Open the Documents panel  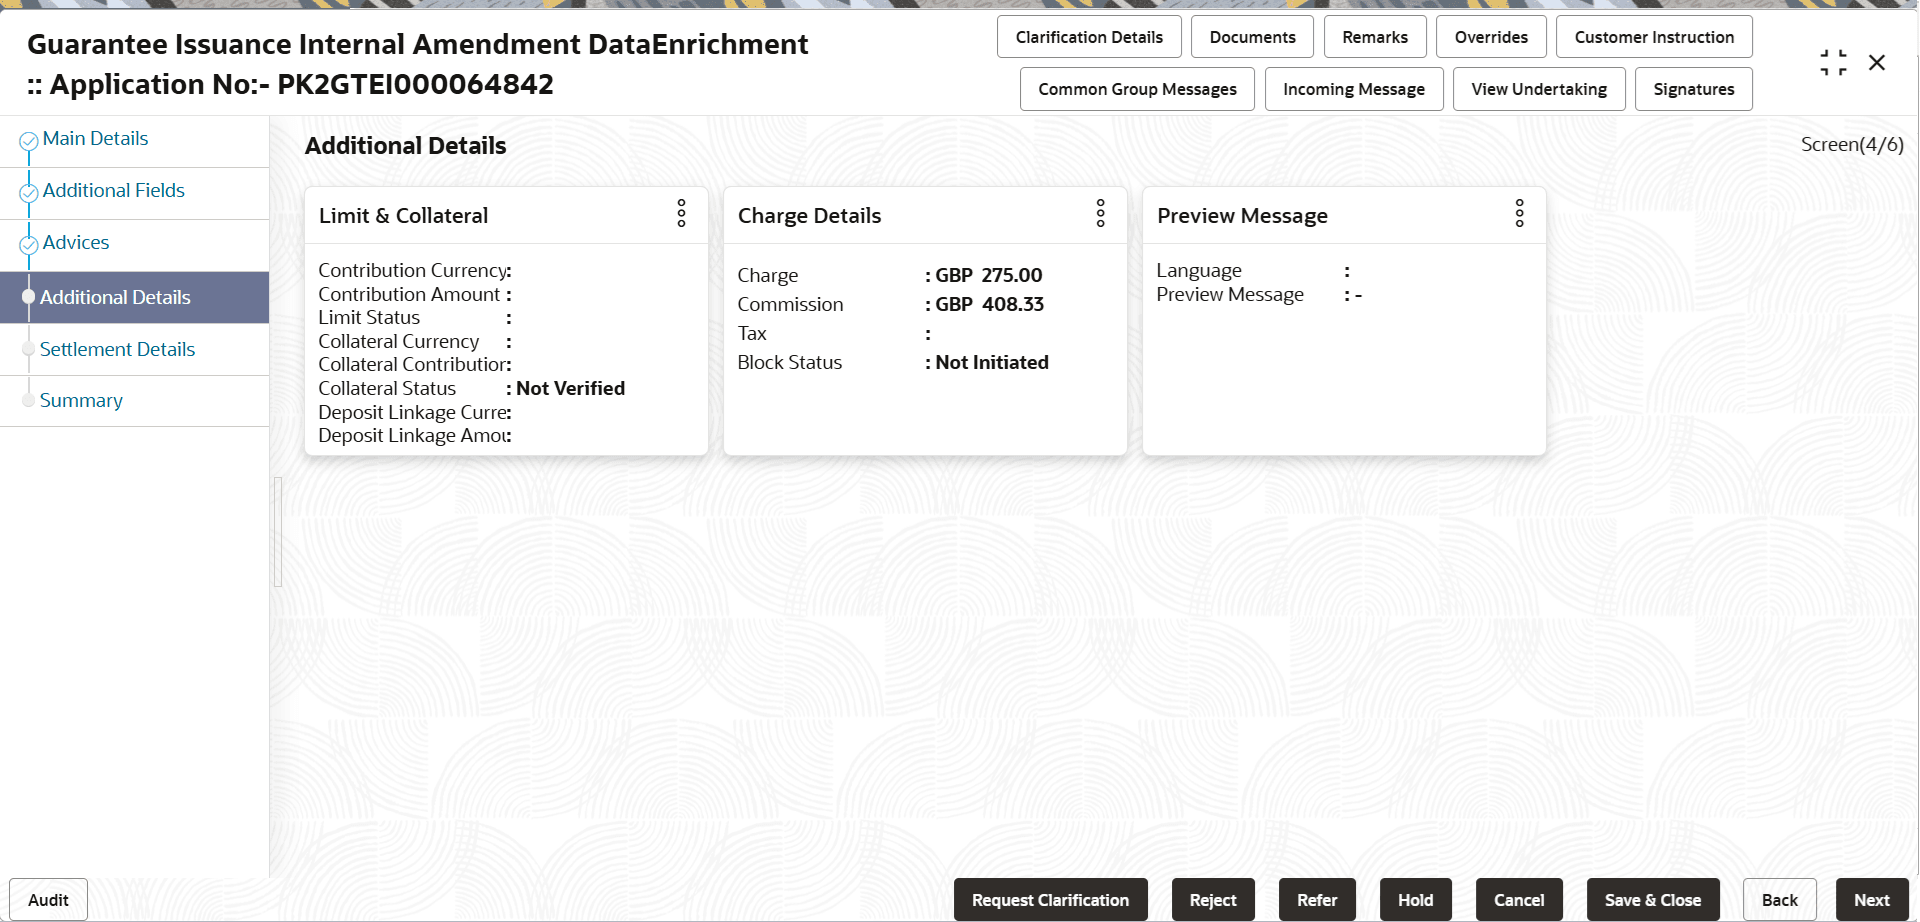(x=1252, y=37)
